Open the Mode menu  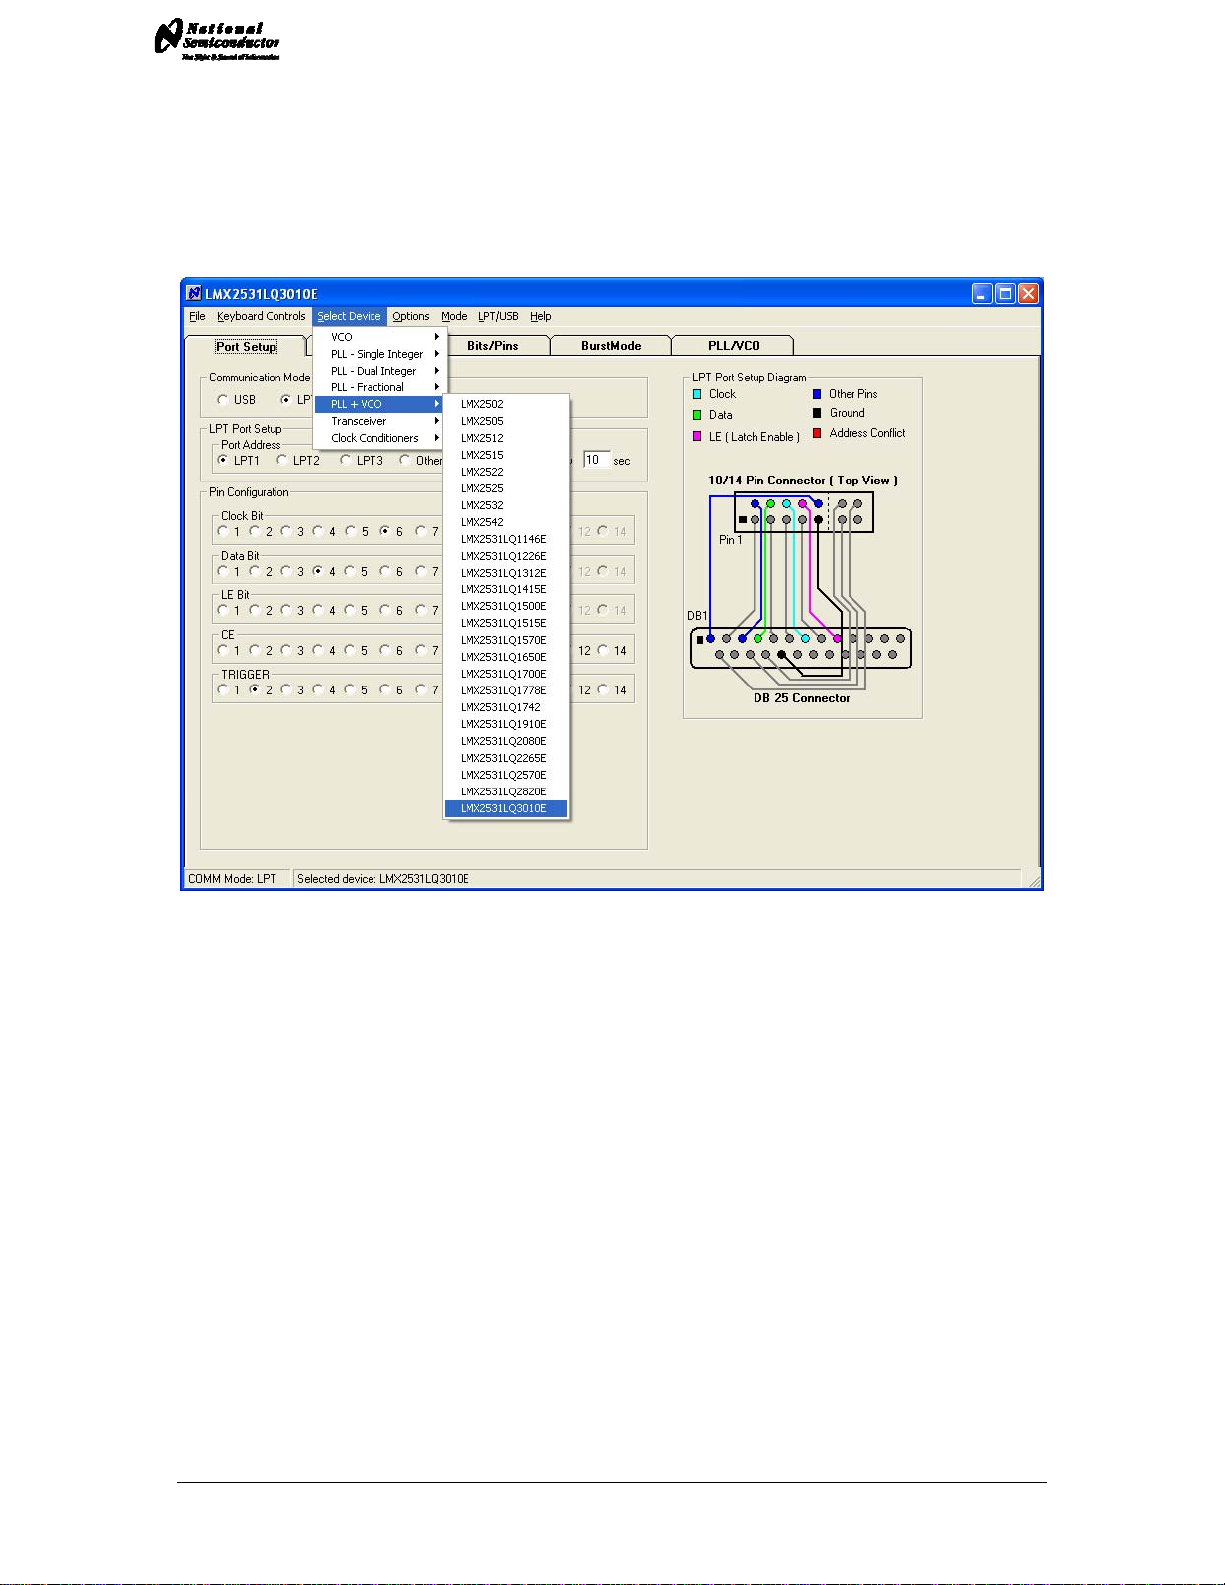click(x=454, y=316)
